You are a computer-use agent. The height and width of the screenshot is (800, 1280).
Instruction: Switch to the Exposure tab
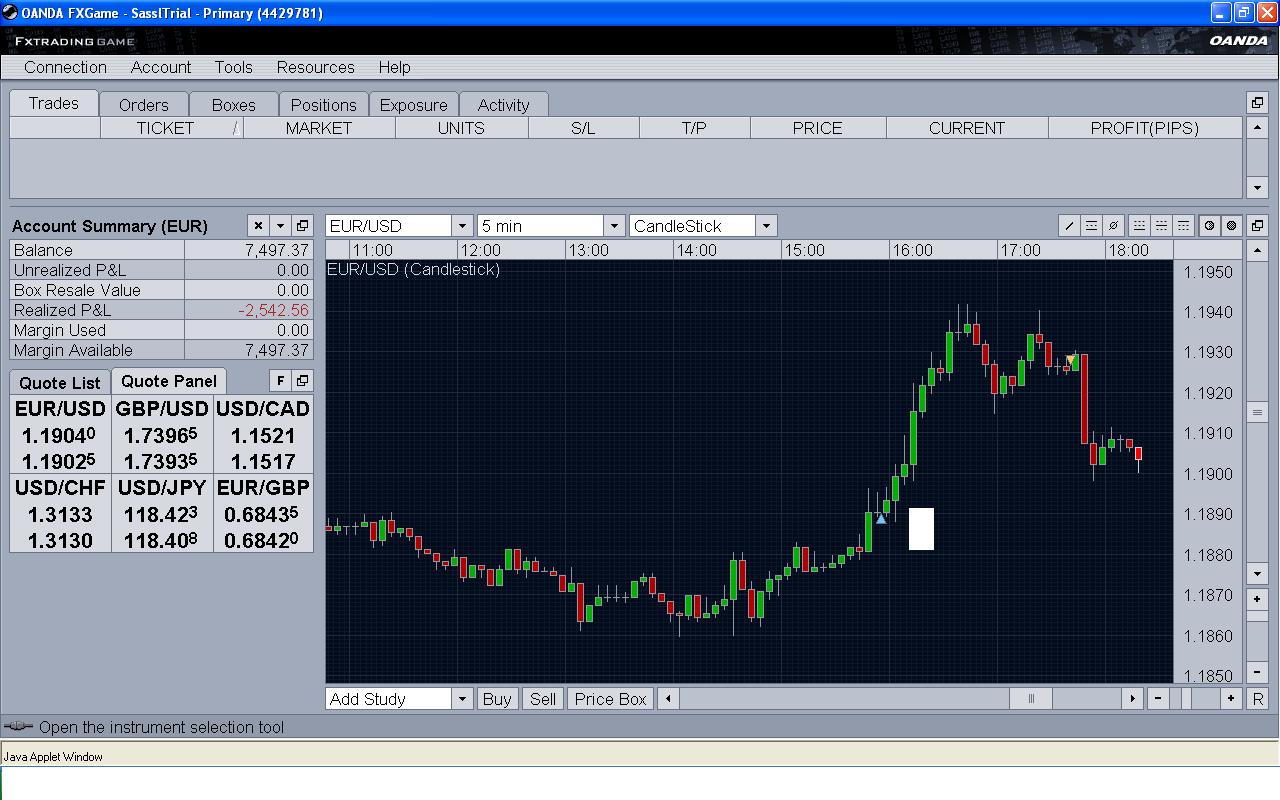coord(414,105)
